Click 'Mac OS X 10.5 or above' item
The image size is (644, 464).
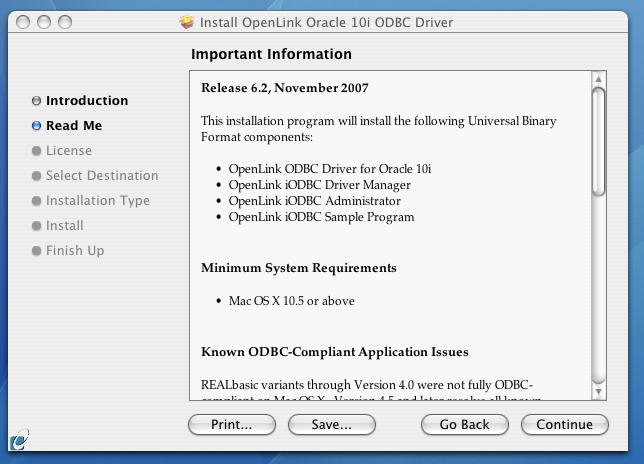tap(292, 301)
